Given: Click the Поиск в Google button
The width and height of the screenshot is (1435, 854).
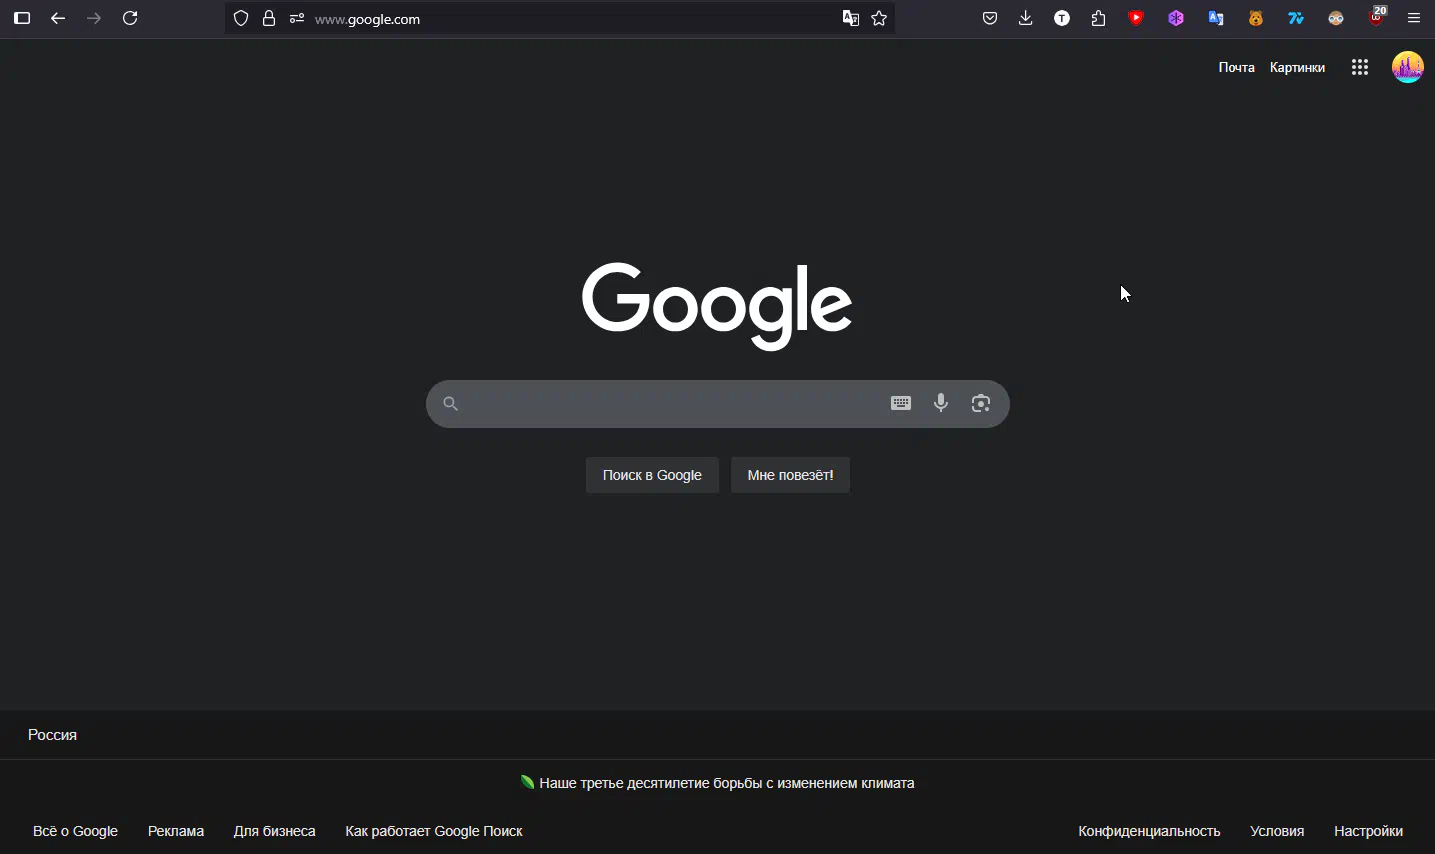Looking at the screenshot, I should [652, 475].
